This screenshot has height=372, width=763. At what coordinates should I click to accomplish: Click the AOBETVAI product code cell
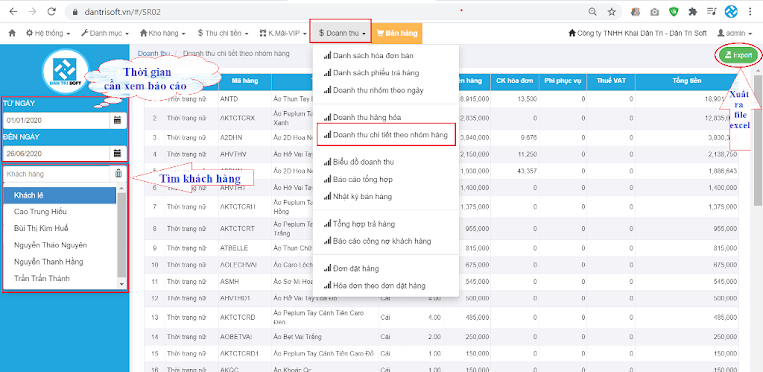tap(245, 336)
